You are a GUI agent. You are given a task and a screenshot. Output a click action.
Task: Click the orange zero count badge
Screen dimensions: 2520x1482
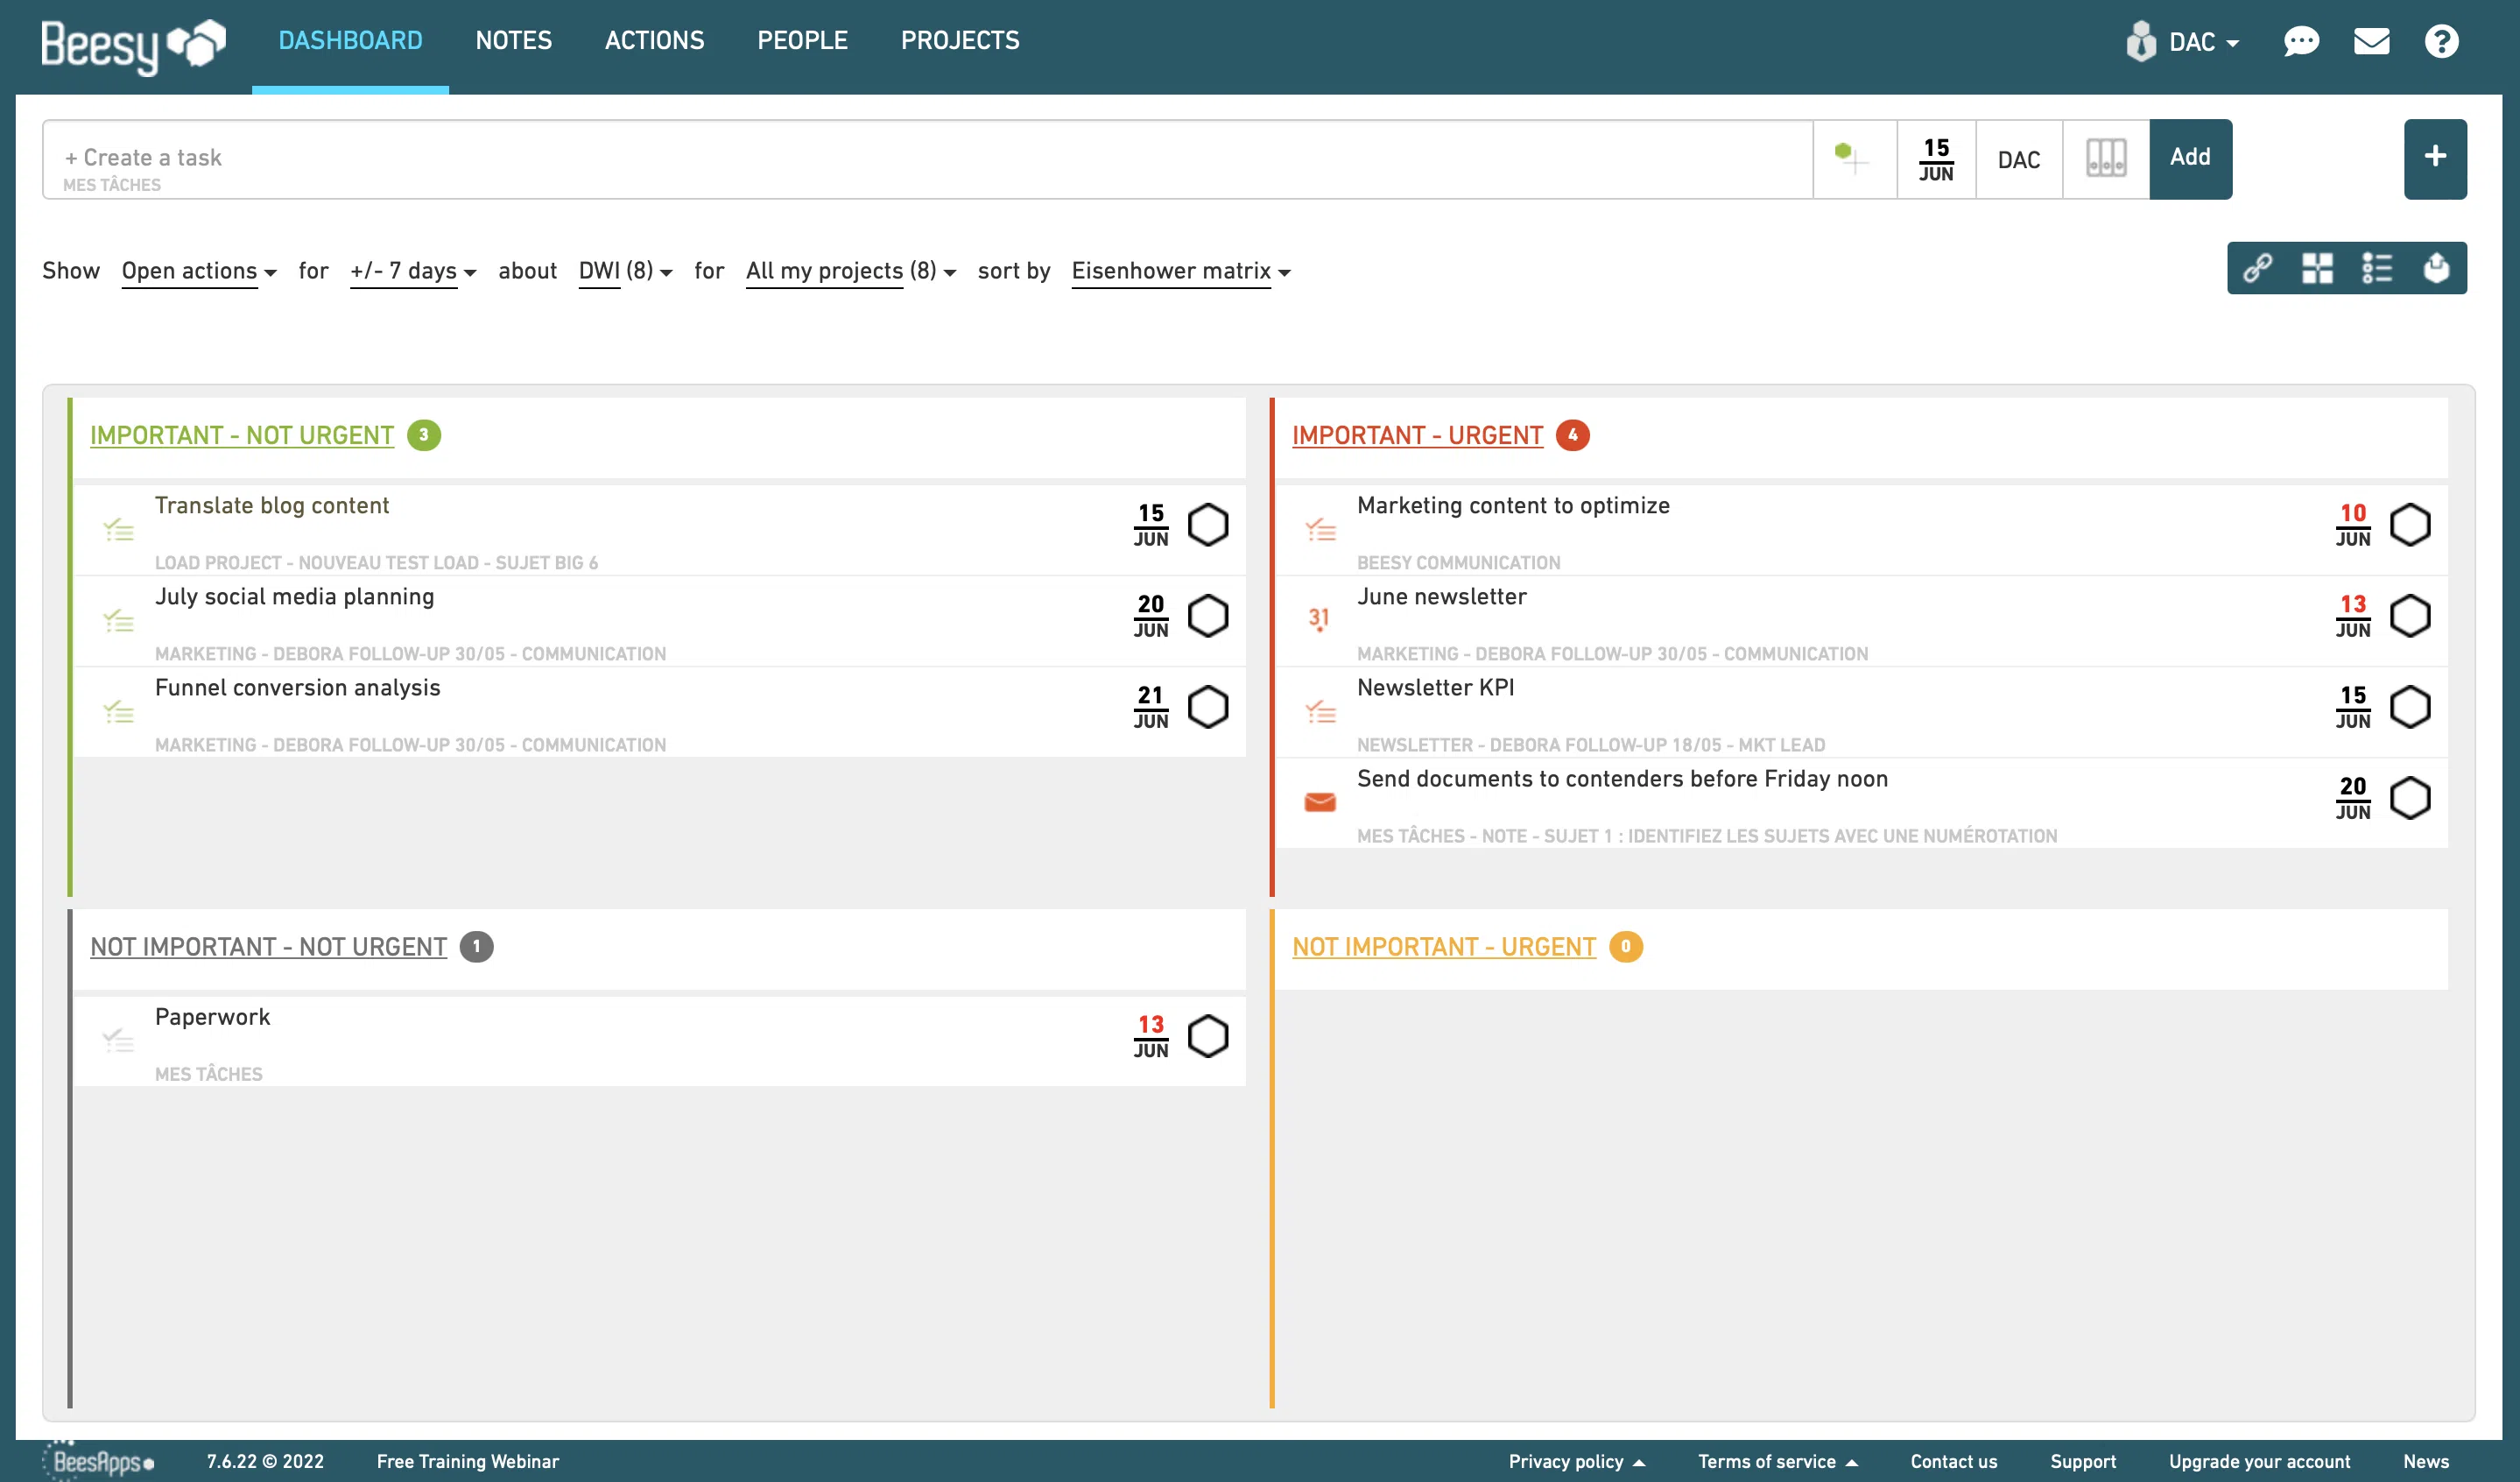(x=1625, y=947)
